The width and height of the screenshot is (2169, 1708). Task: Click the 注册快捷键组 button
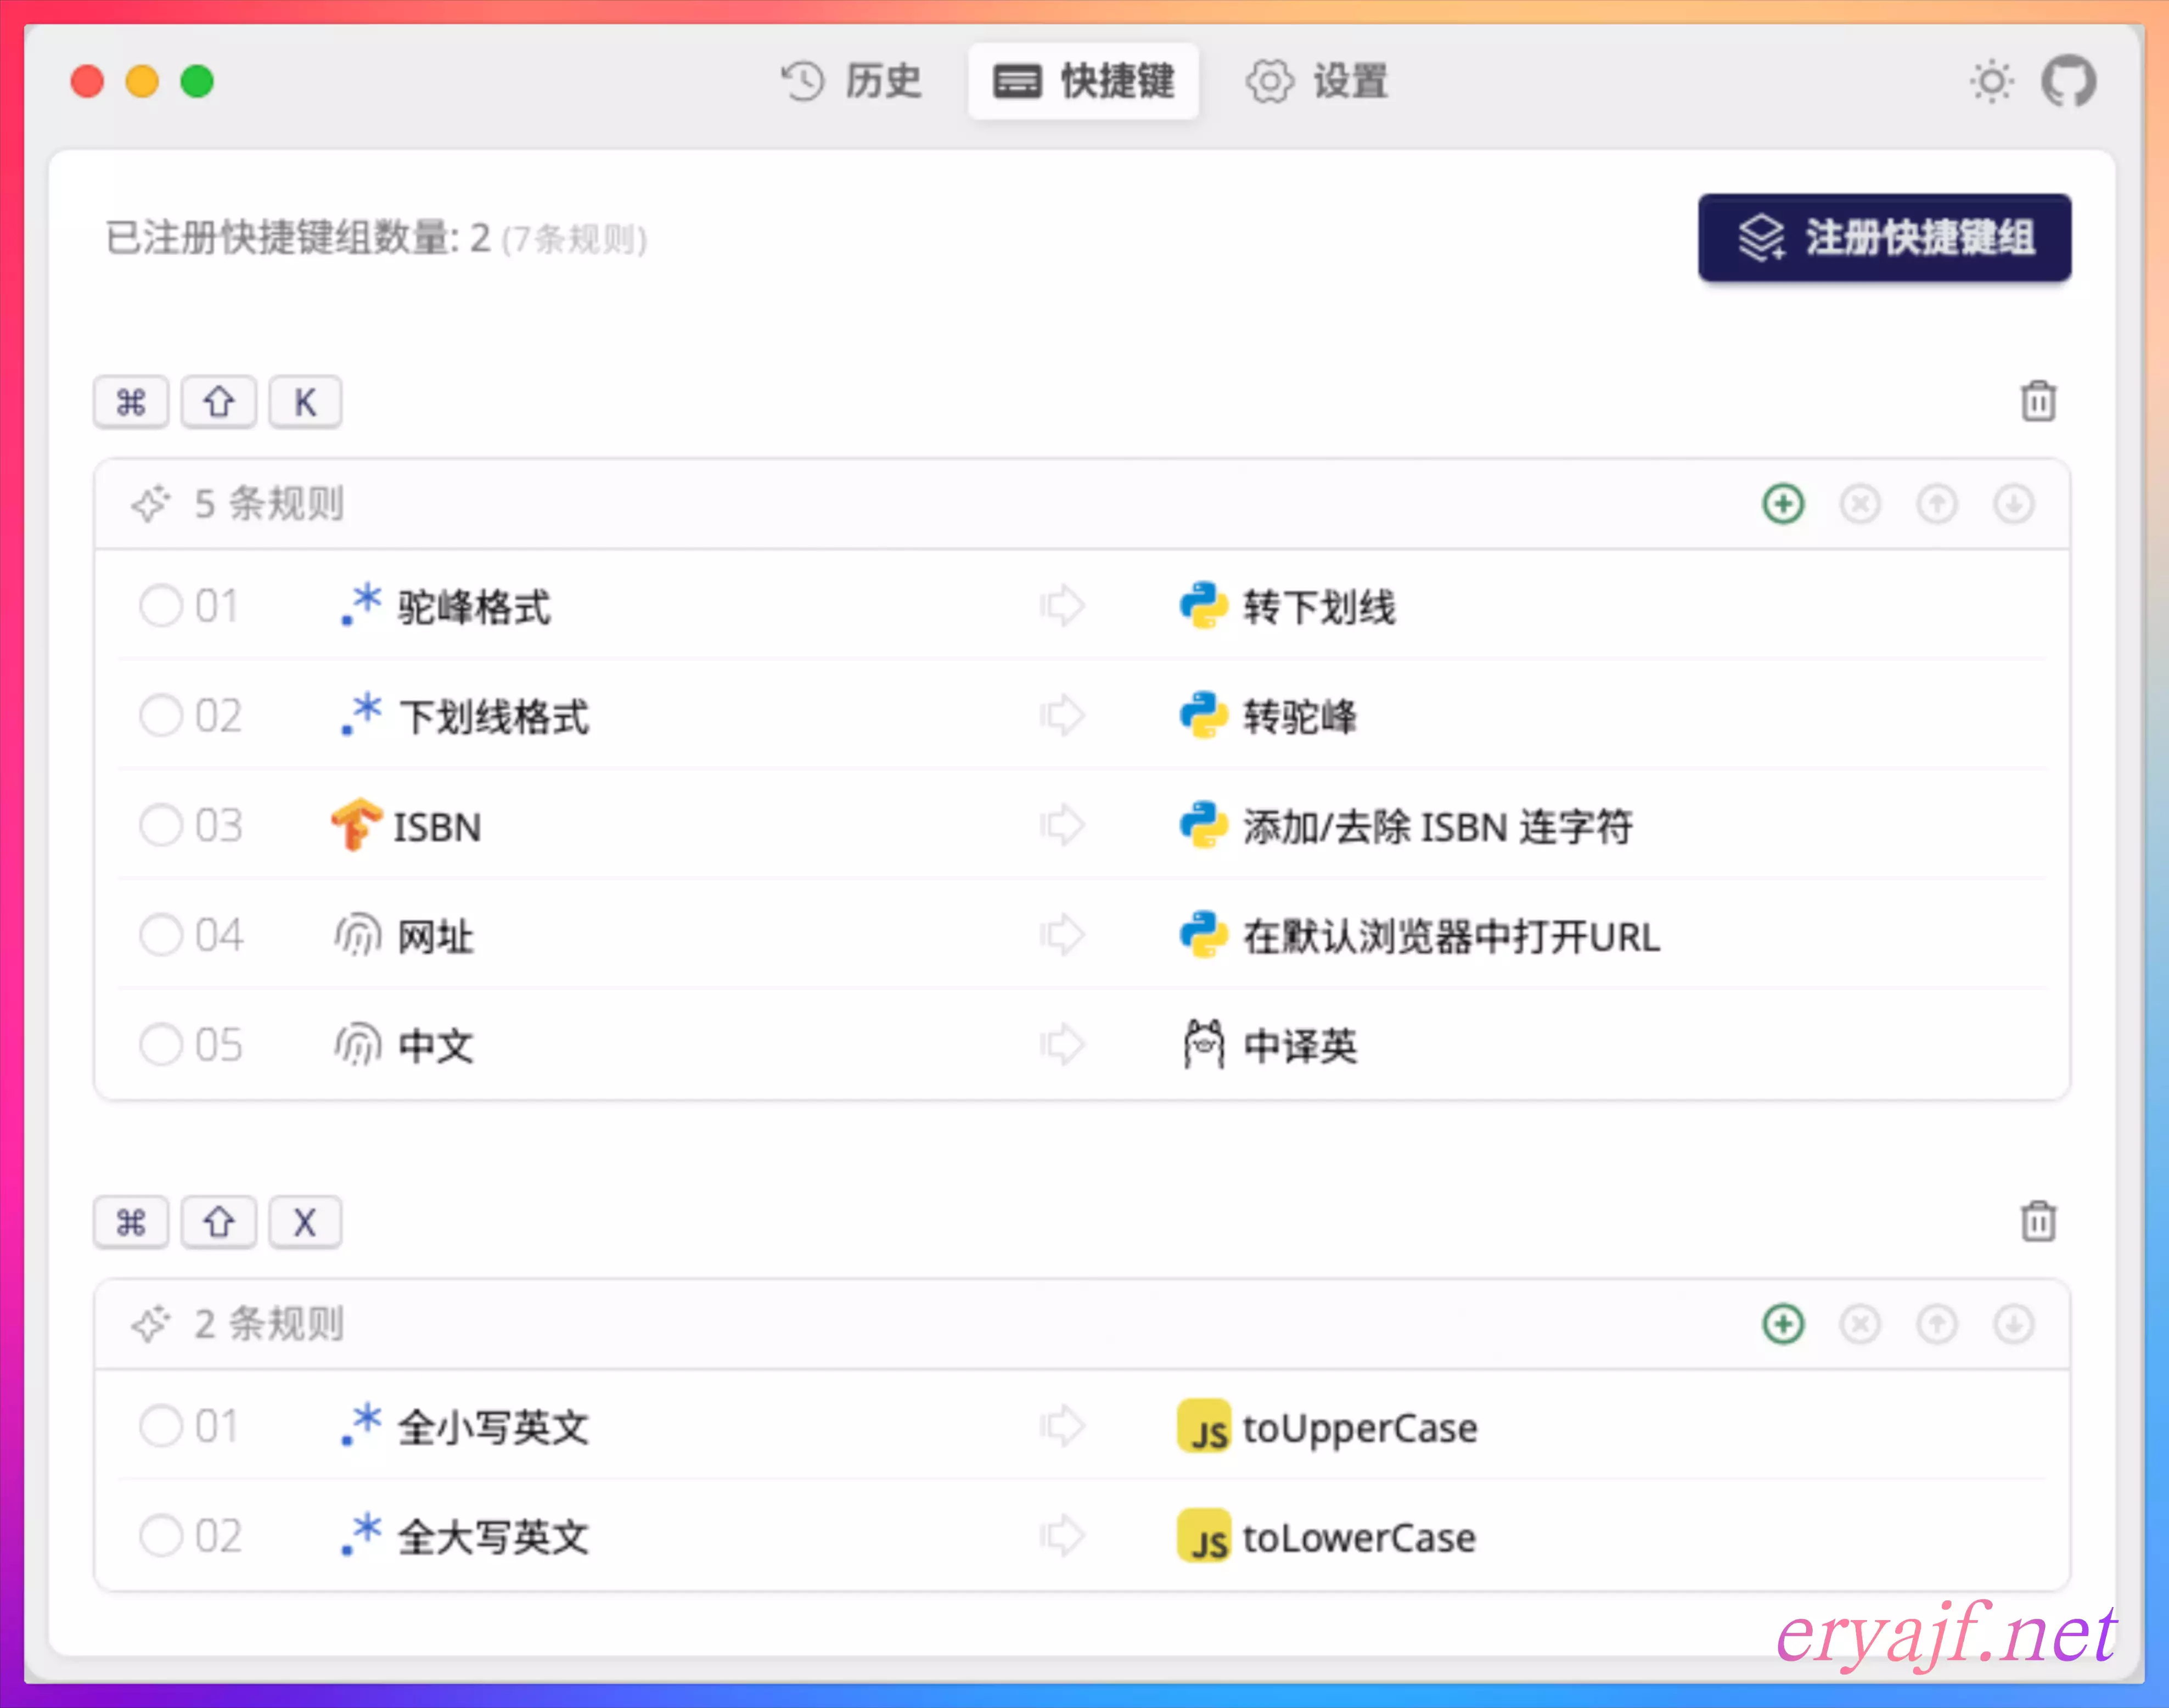tap(1883, 238)
